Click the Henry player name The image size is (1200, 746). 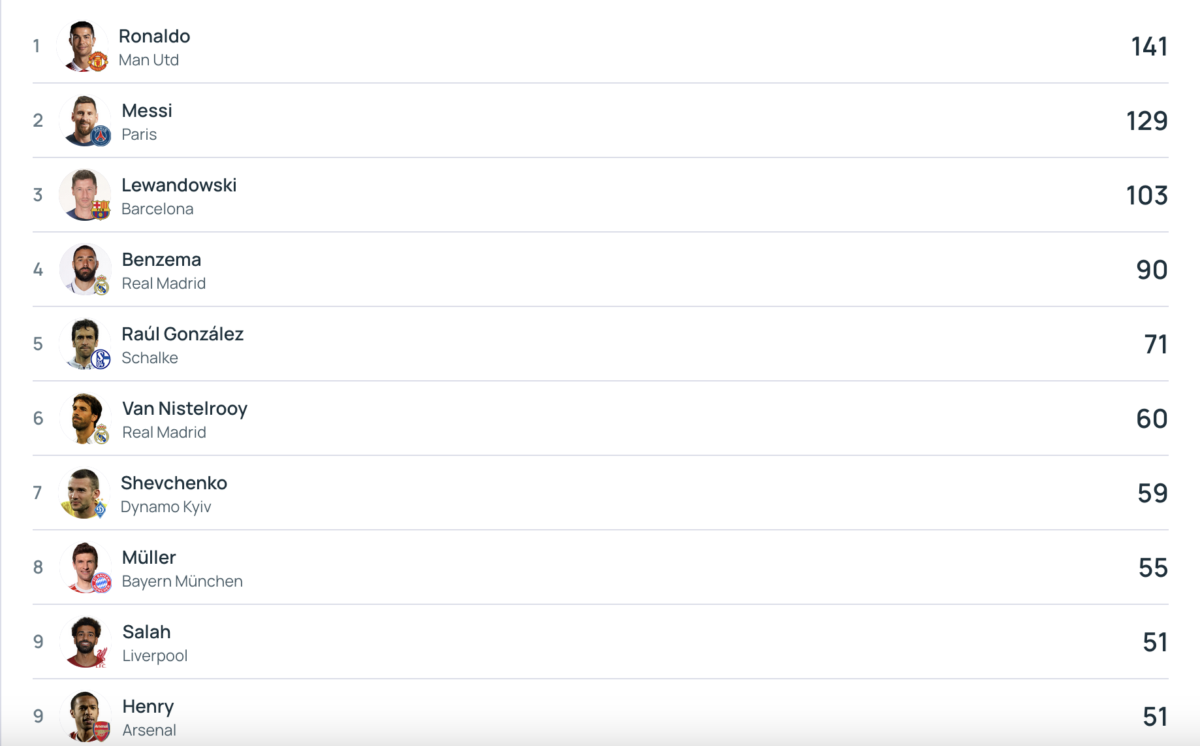(x=148, y=706)
